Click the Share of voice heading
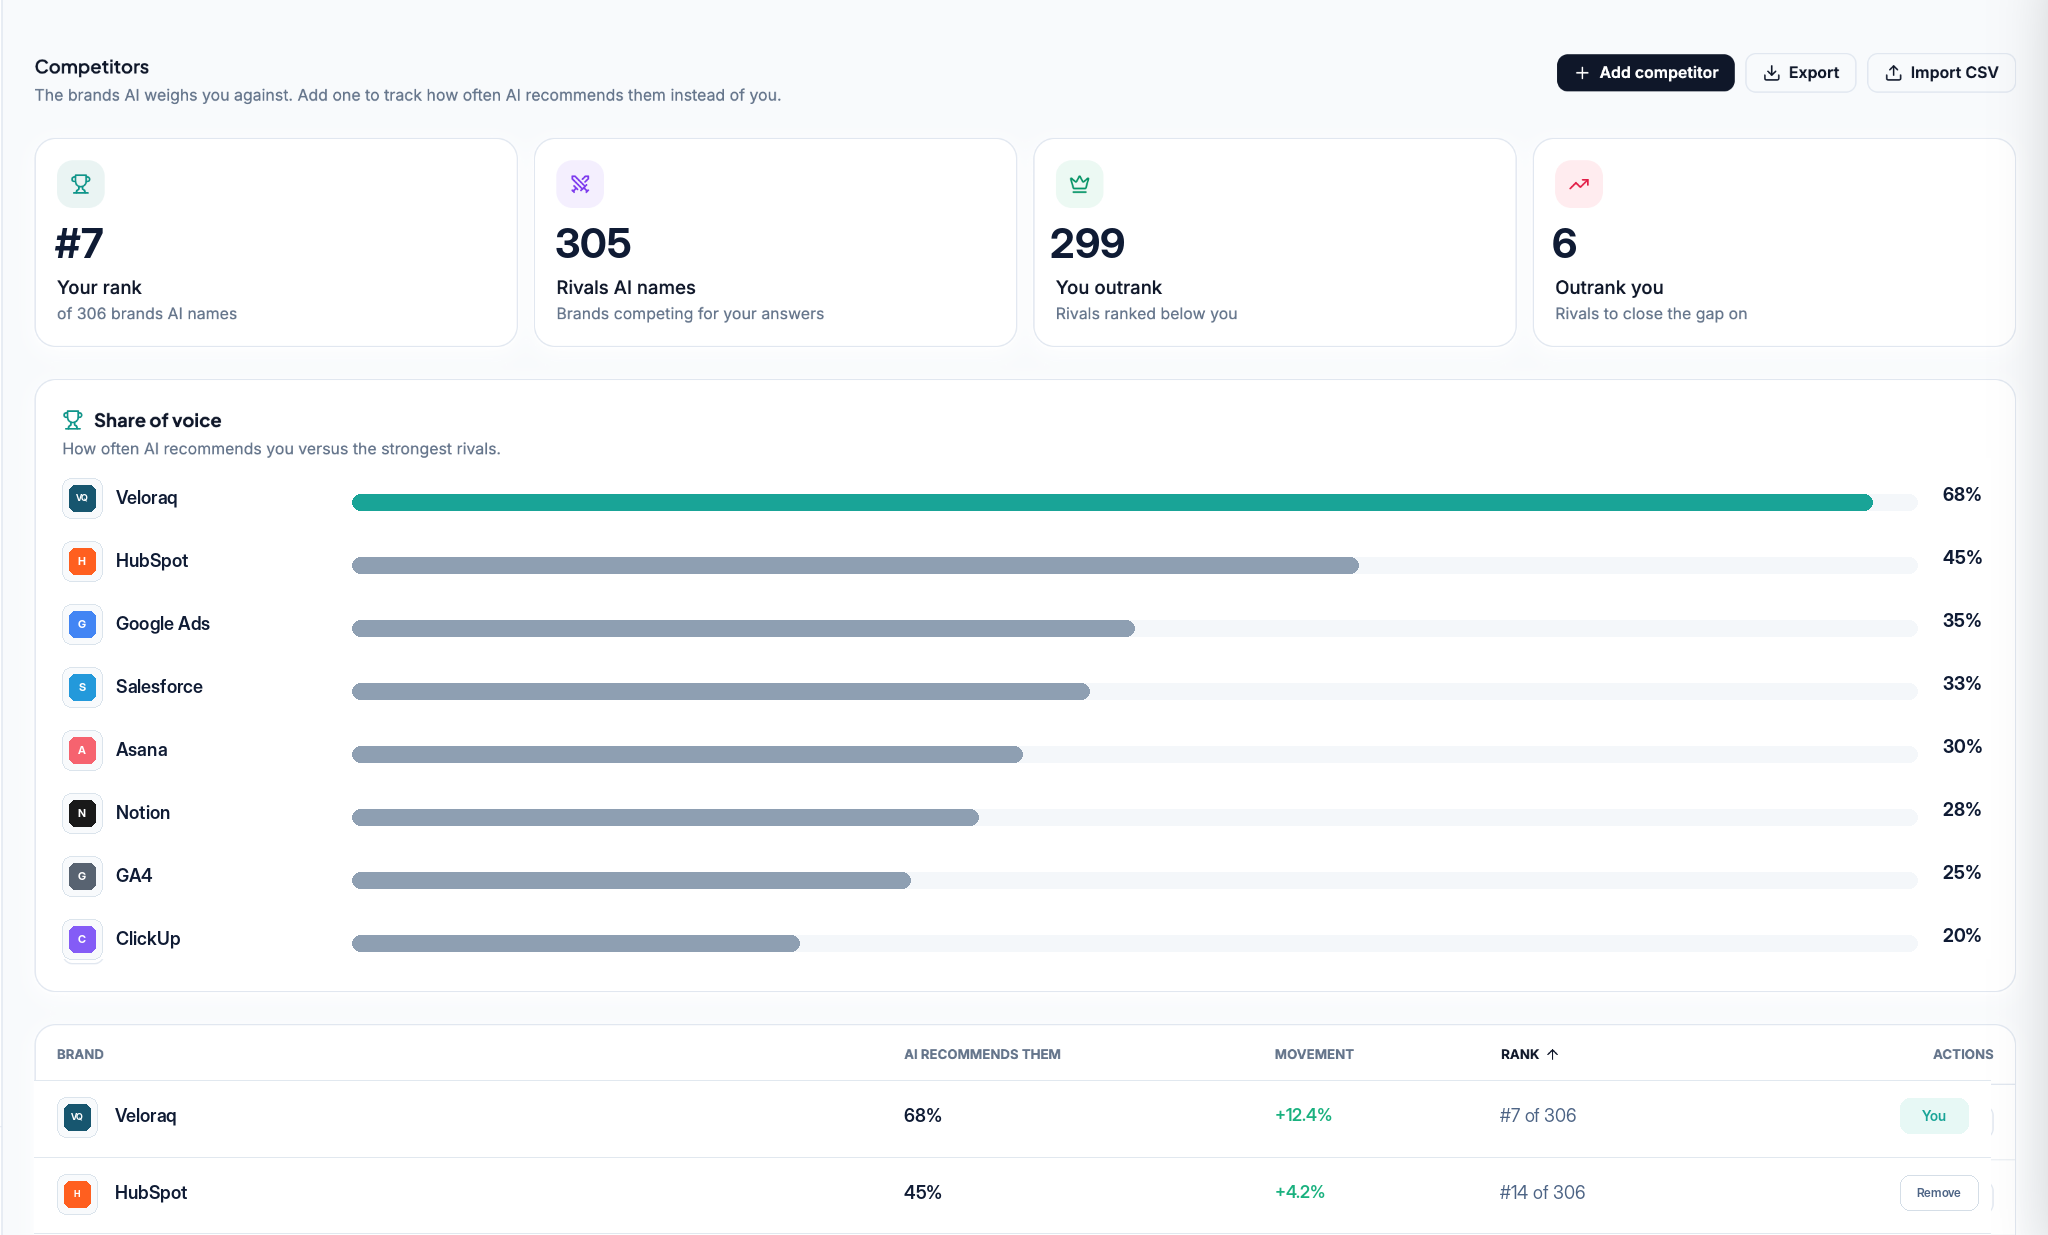This screenshot has height=1235, width=2048. 157,420
